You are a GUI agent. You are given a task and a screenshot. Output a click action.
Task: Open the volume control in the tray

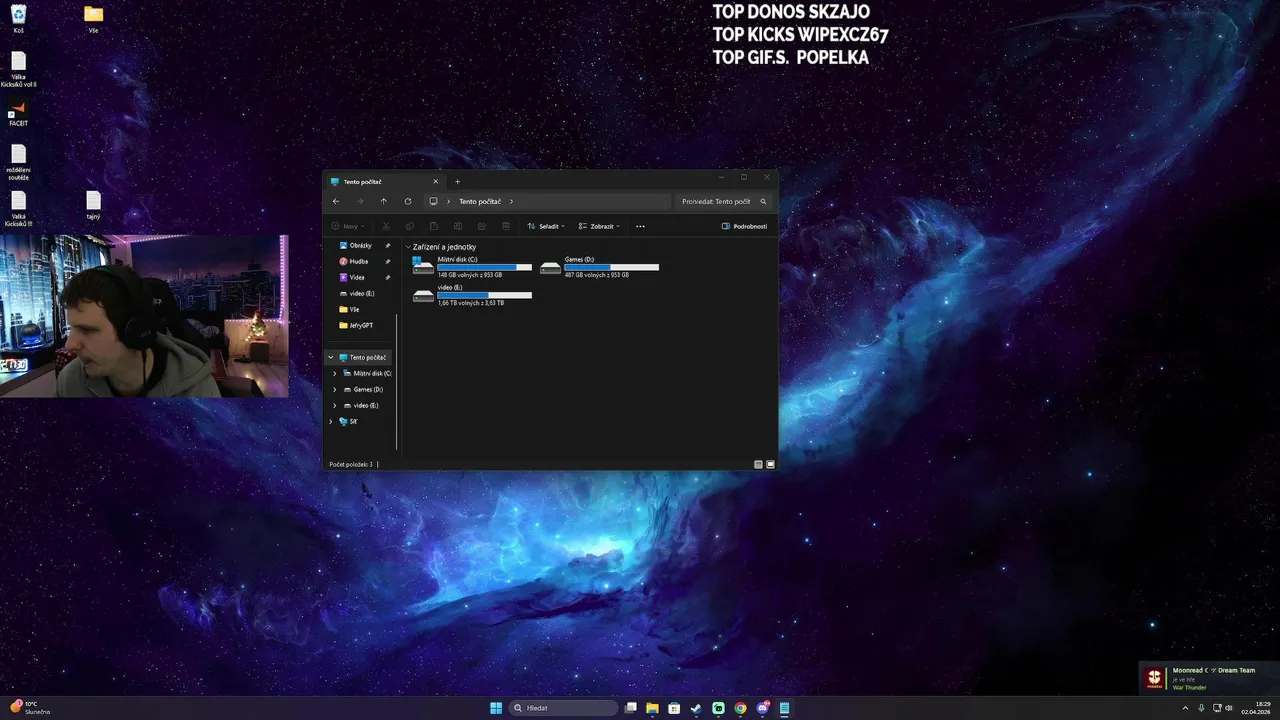tap(1228, 708)
